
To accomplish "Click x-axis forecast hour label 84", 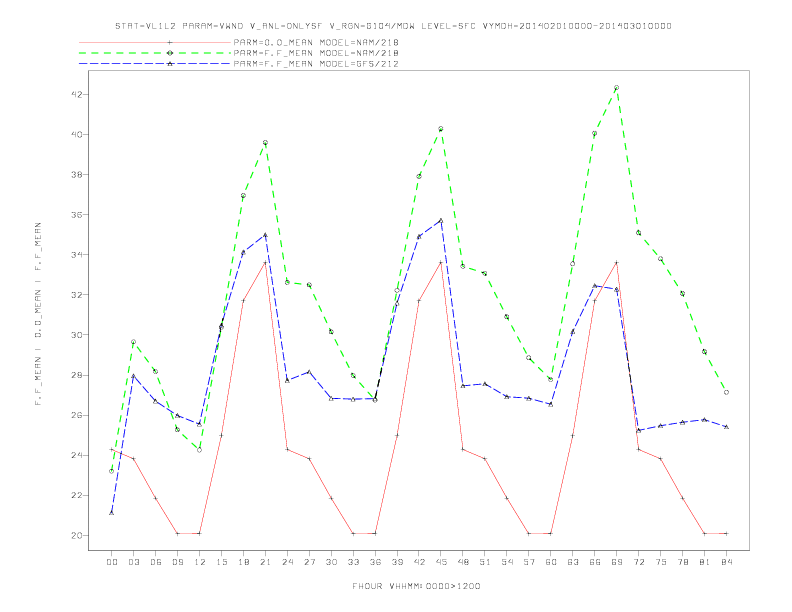I will [x=726, y=562].
